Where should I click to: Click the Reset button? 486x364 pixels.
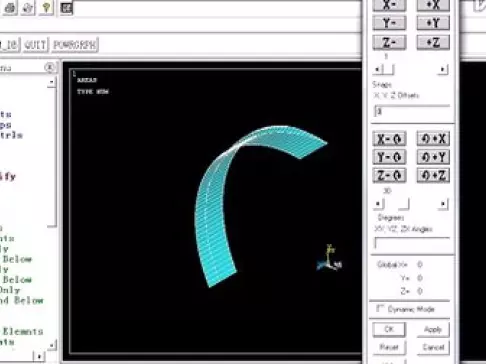point(389,347)
